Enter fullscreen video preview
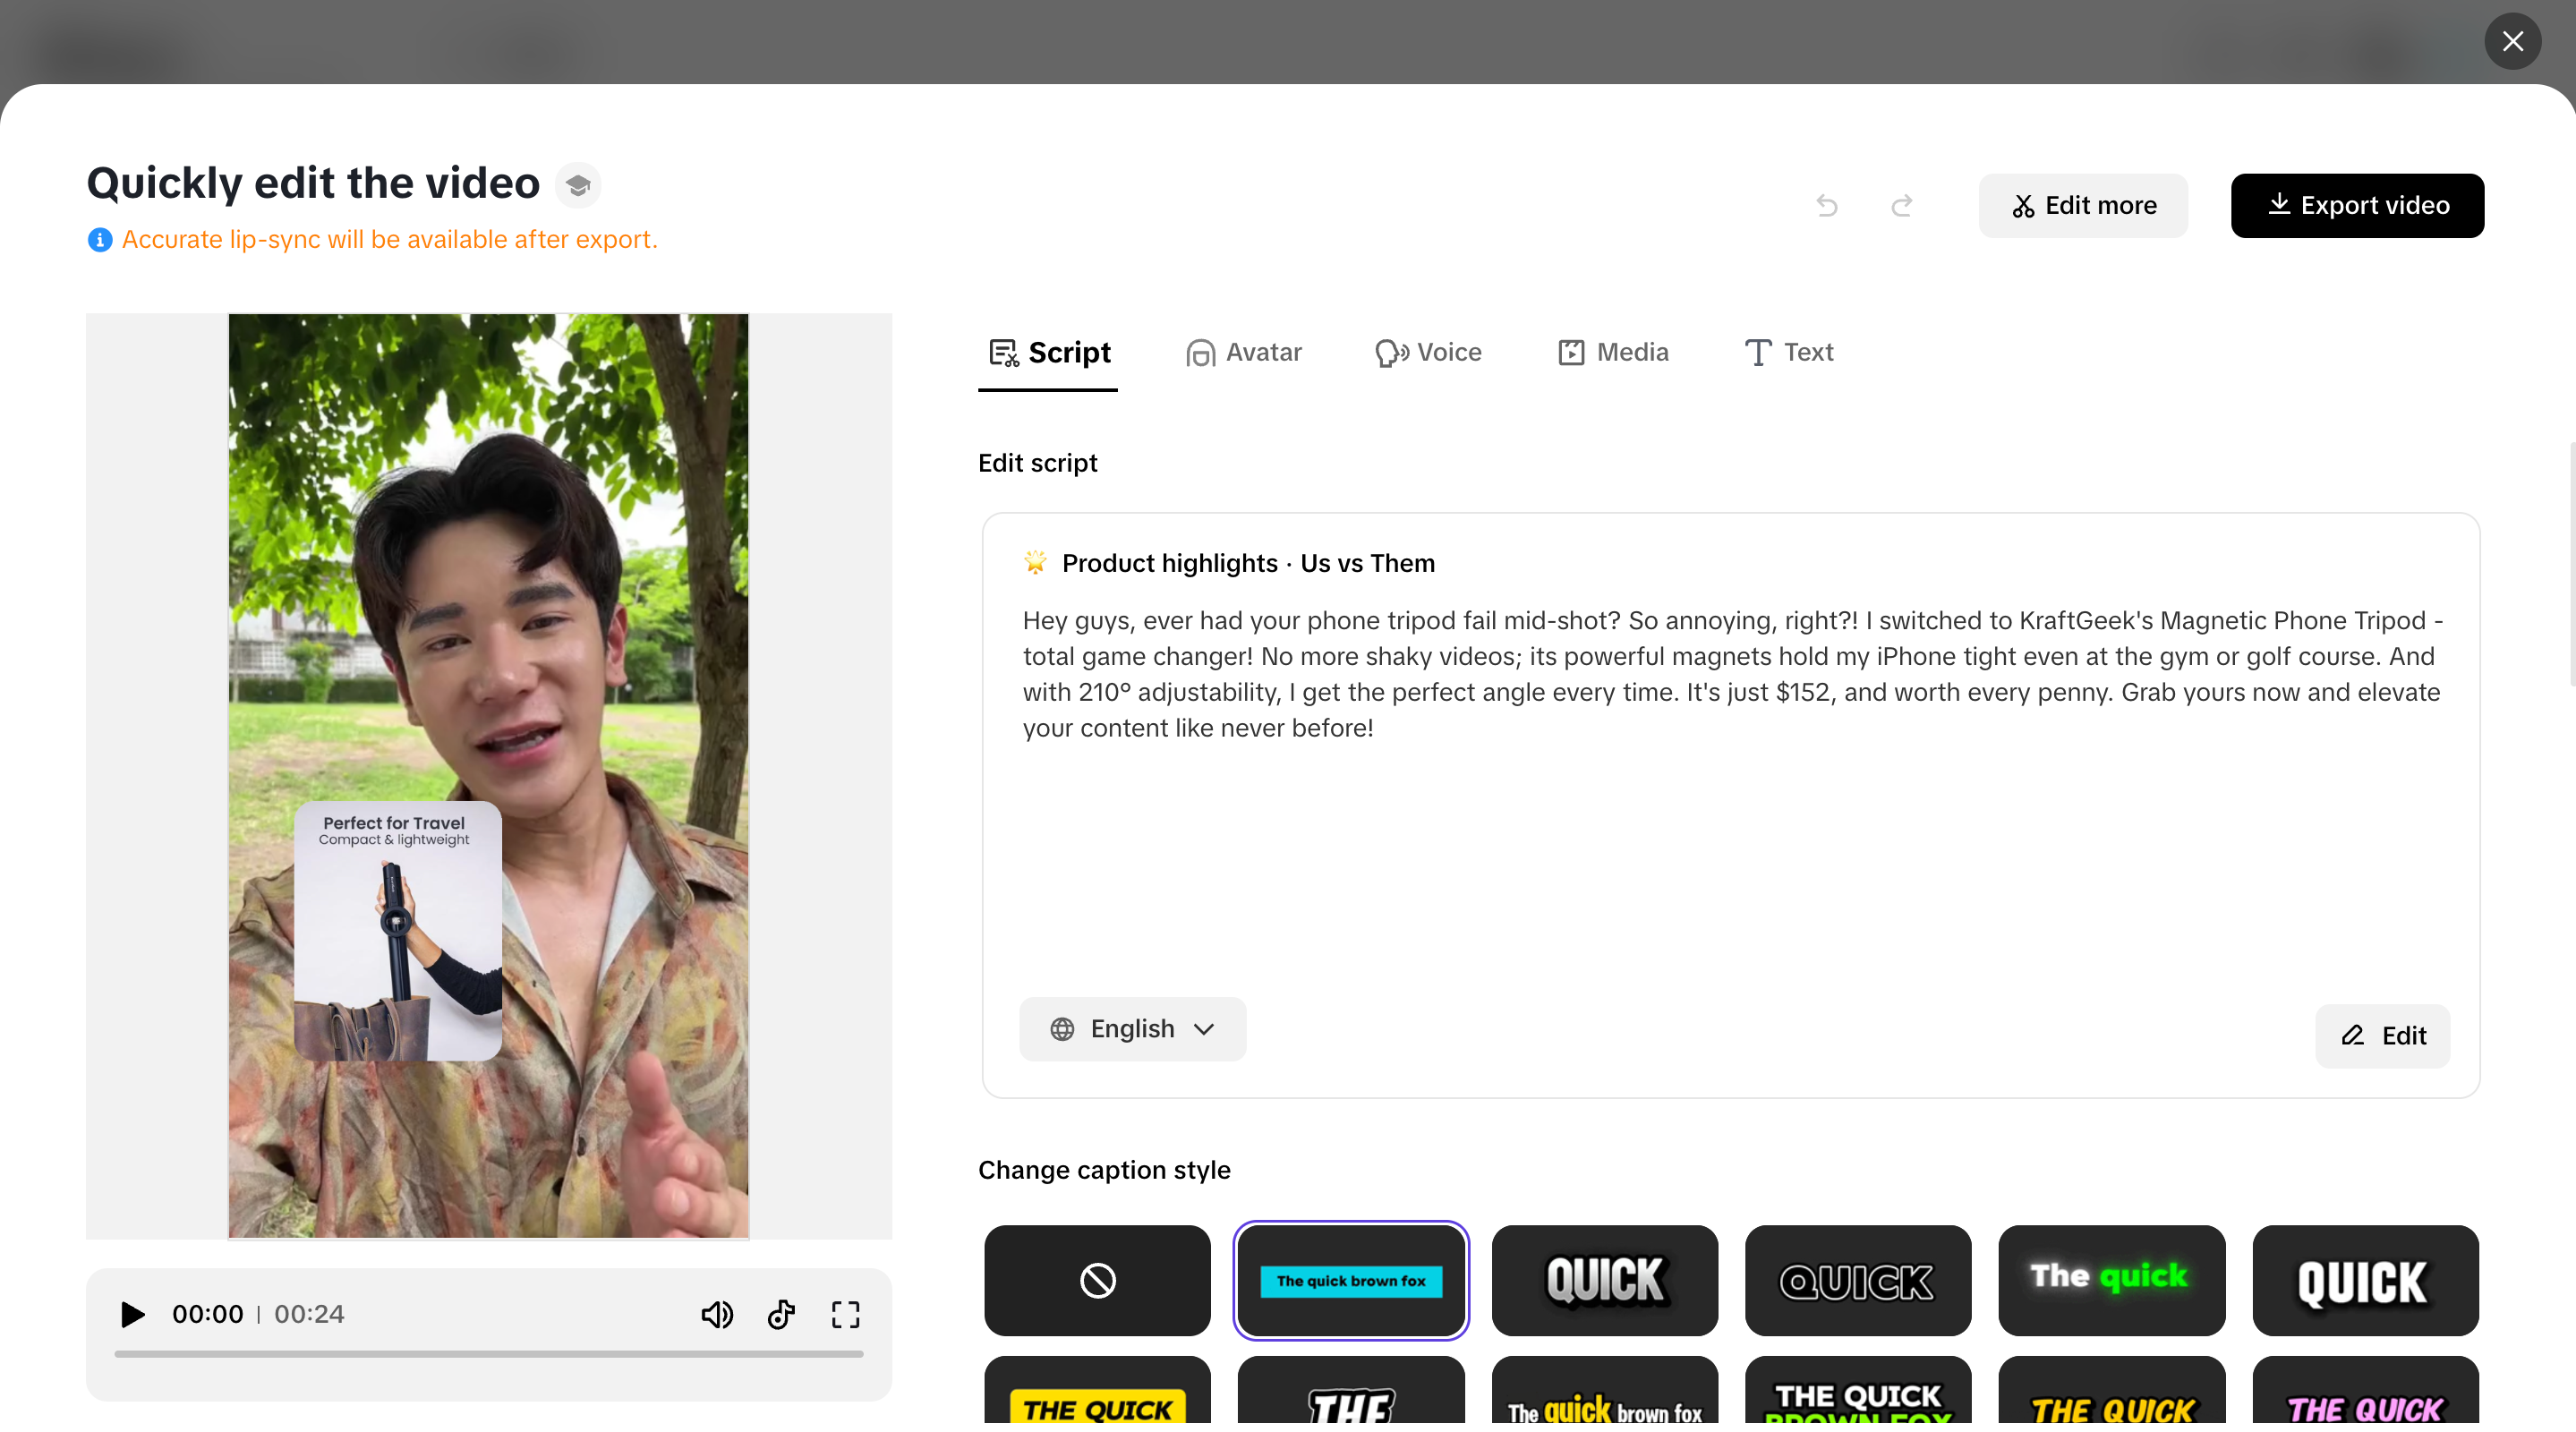Screen dimensions: 2576x1432 tap(845, 1315)
